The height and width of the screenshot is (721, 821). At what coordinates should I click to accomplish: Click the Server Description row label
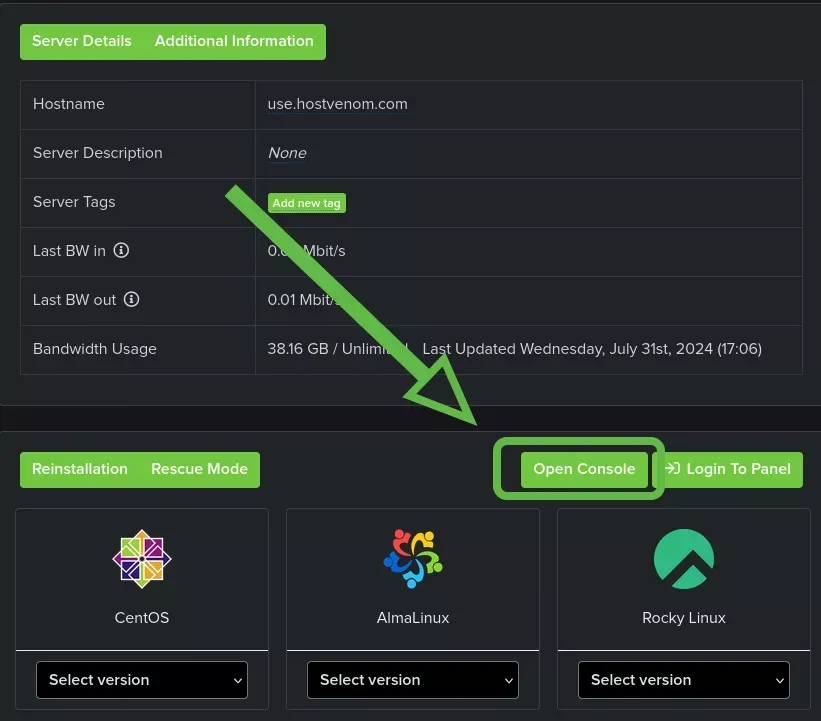click(x=98, y=153)
